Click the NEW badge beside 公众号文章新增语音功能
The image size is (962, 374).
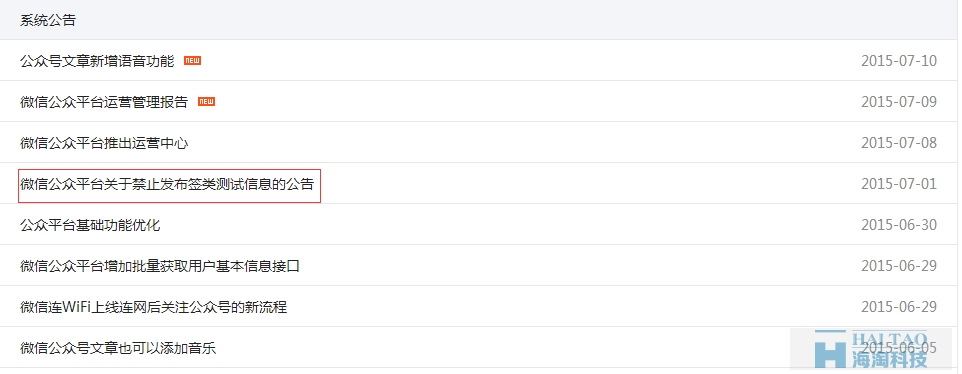(x=193, y=61)
